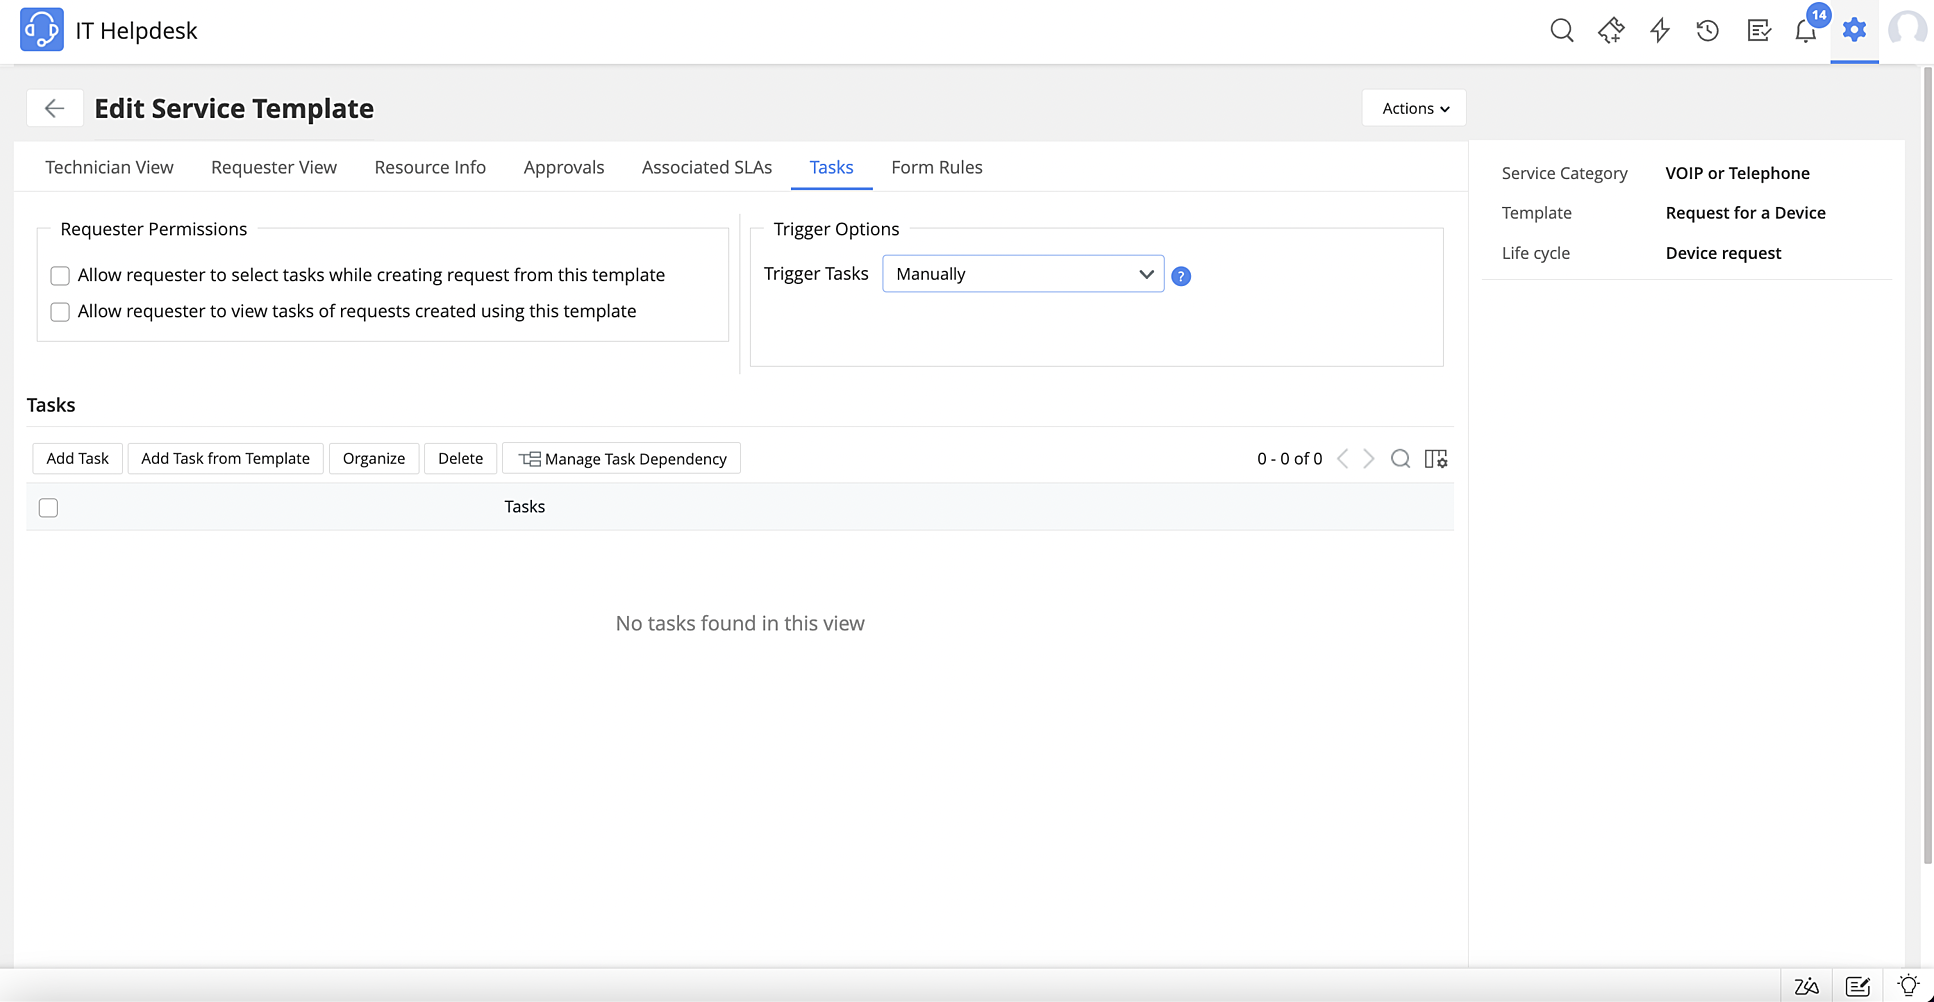Switch to the Approvals tab

click(x=563, y=167)
